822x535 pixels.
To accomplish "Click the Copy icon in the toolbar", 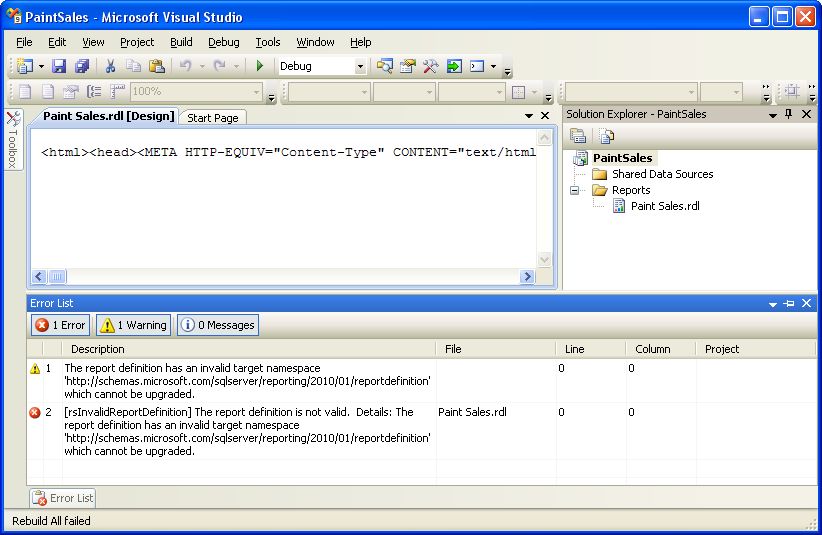I will click(x=134, y=66).
